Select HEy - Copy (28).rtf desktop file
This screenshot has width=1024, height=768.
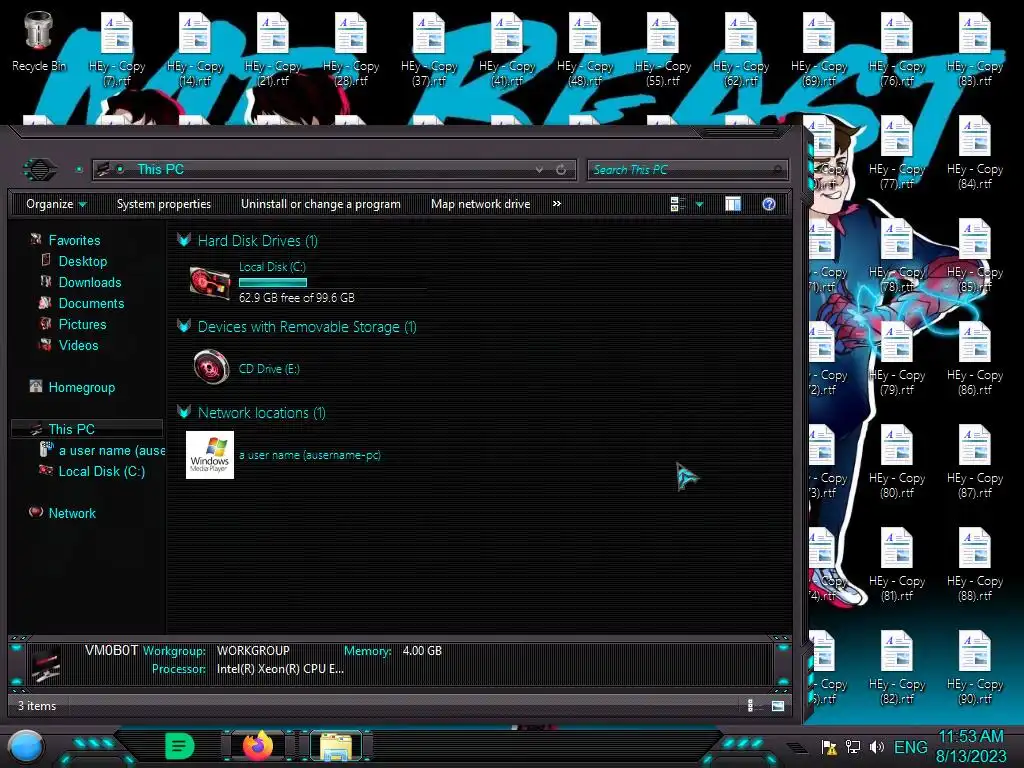click(x=351, y=50)
